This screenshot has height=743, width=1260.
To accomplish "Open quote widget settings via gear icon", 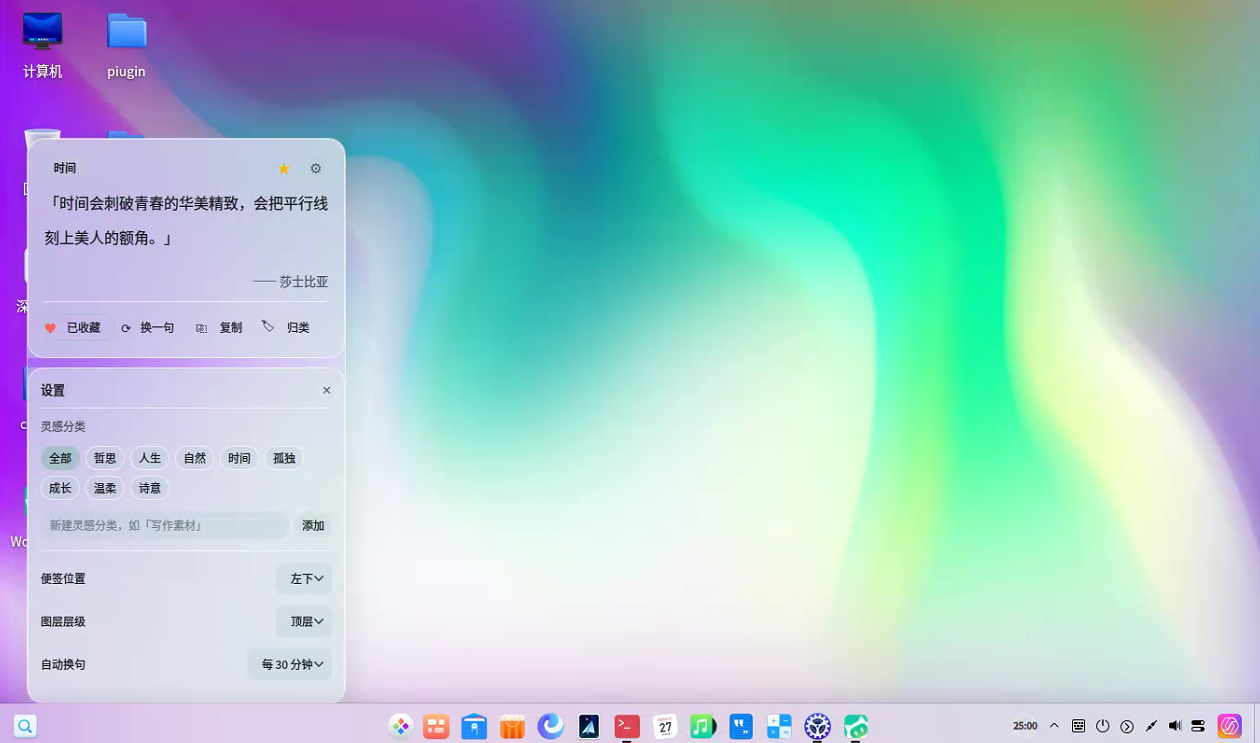I will [316, 169].
